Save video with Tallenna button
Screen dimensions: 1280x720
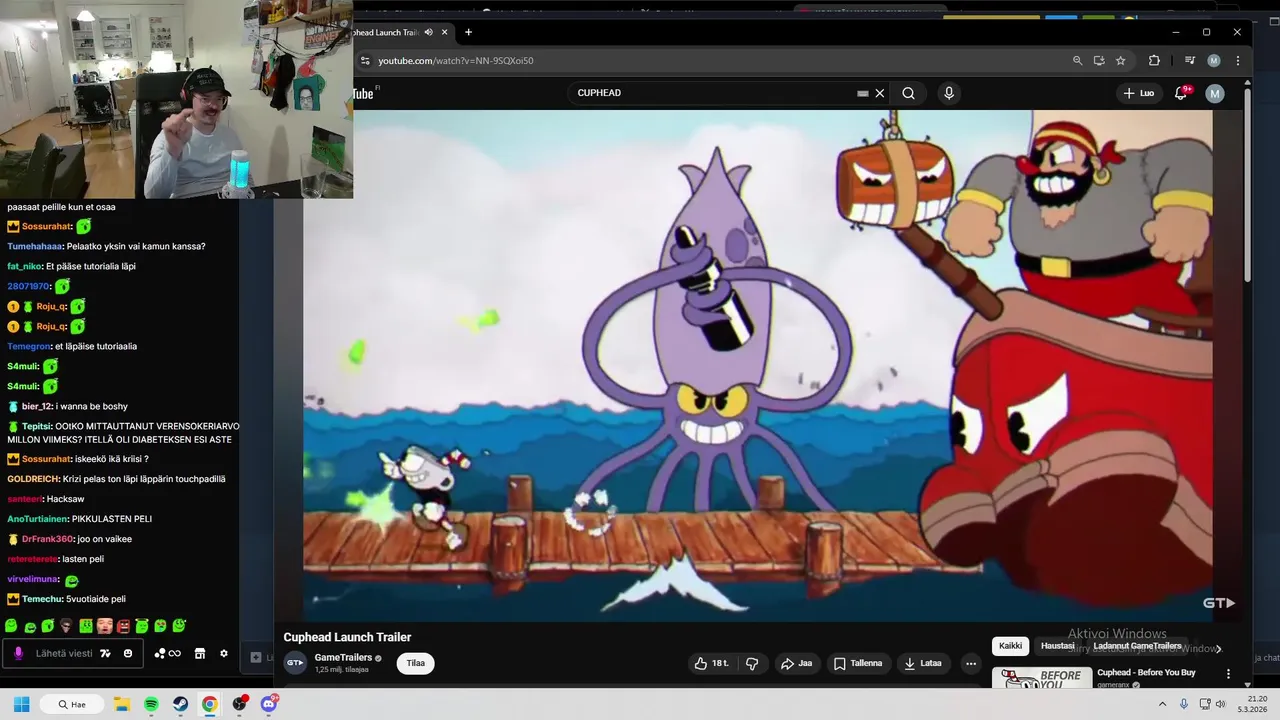(x=858, y=663)
